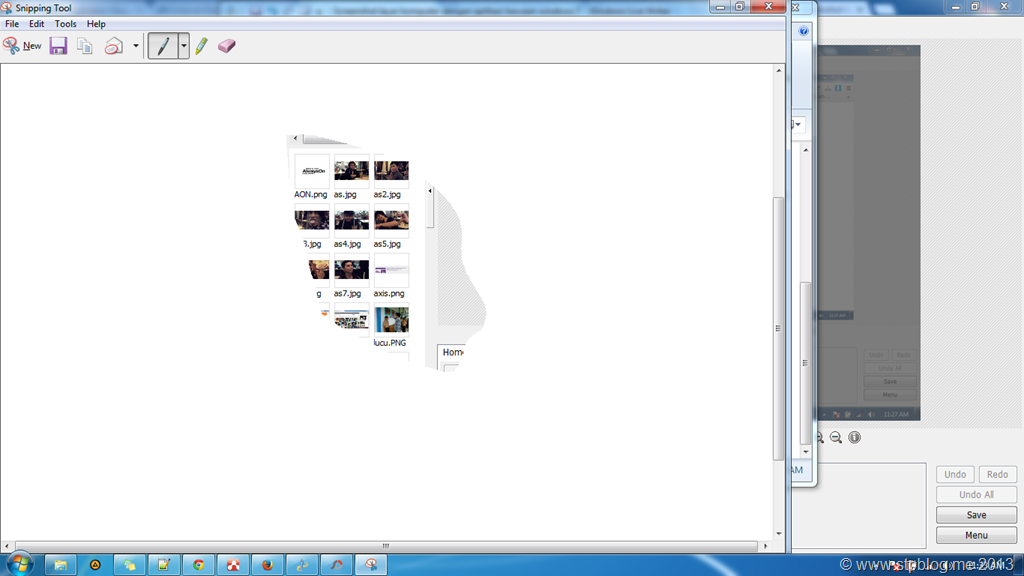Open the Windows Start menu
Image resolution: width=1024 pixels, height=576 pixels.
point(20,565)
